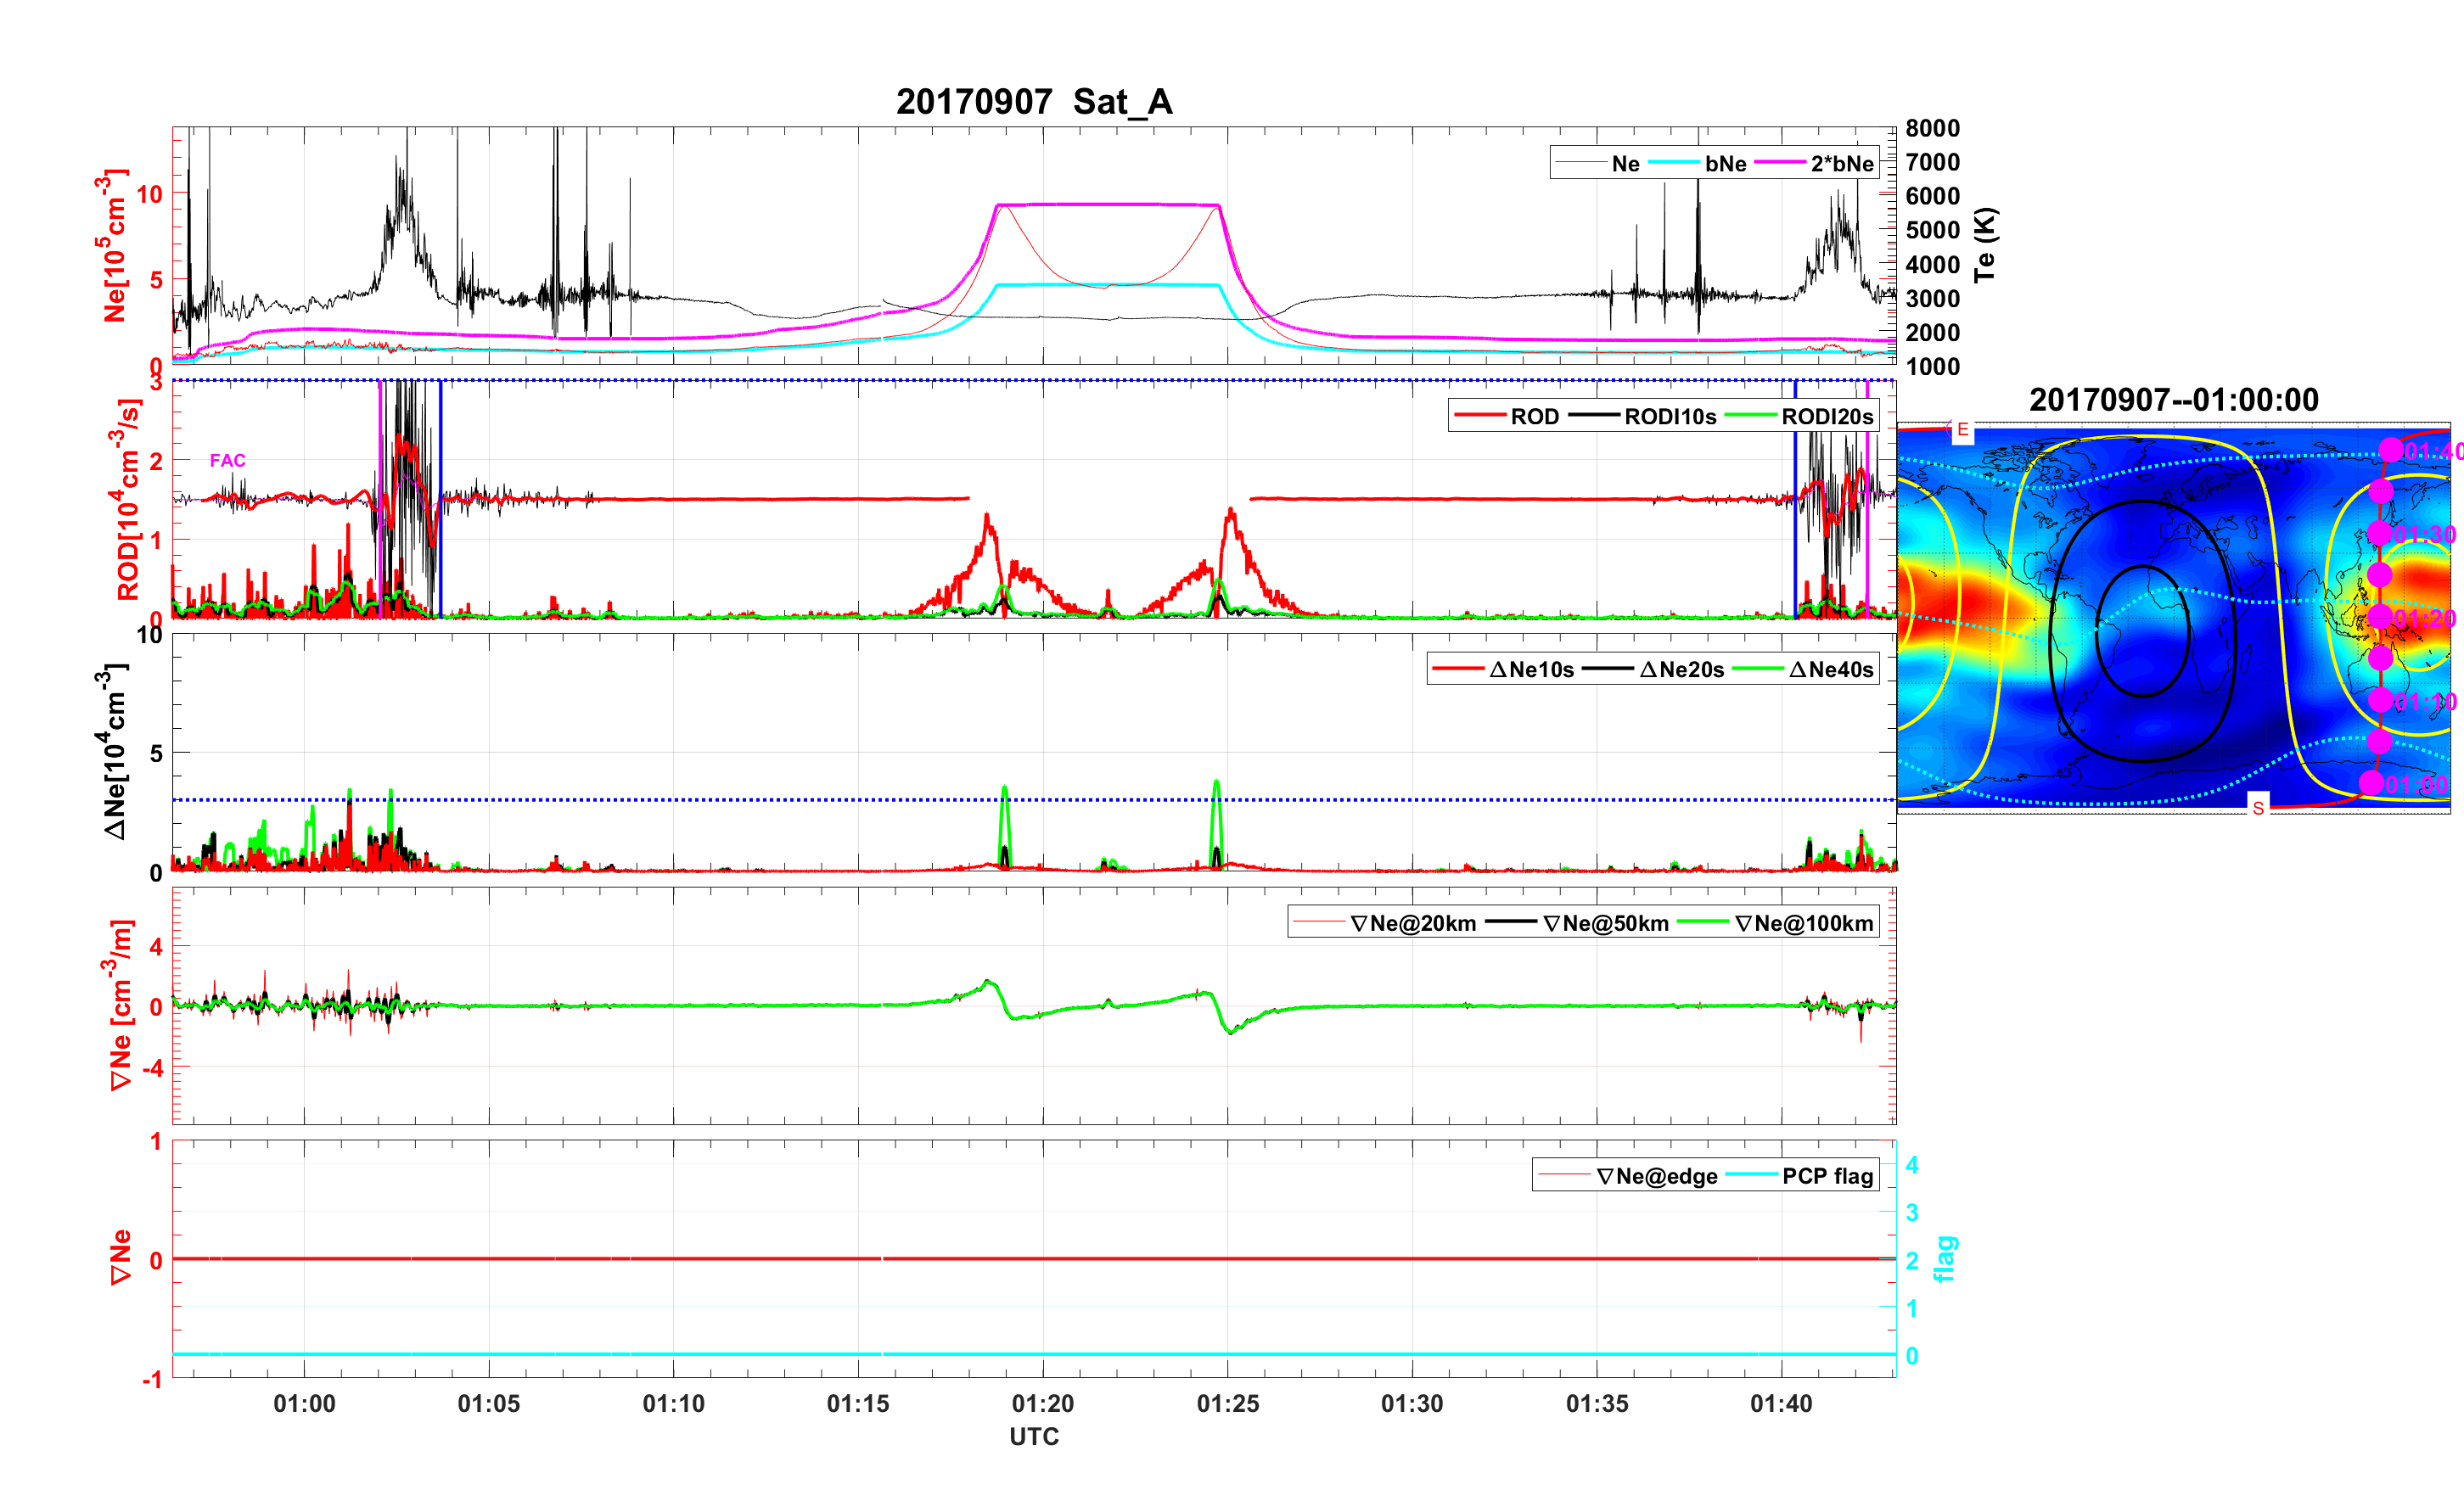Click the ∇Ne@edge legend entry

tap(1657, 1176)
